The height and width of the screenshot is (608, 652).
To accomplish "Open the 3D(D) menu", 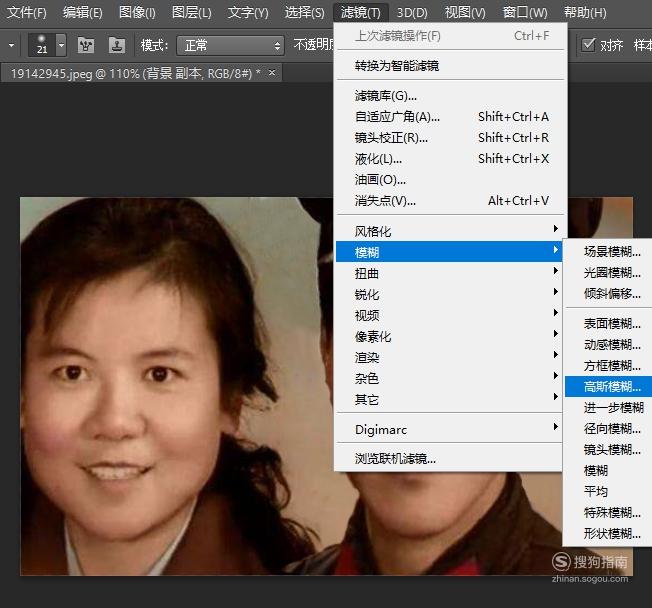I will [412, 12].
